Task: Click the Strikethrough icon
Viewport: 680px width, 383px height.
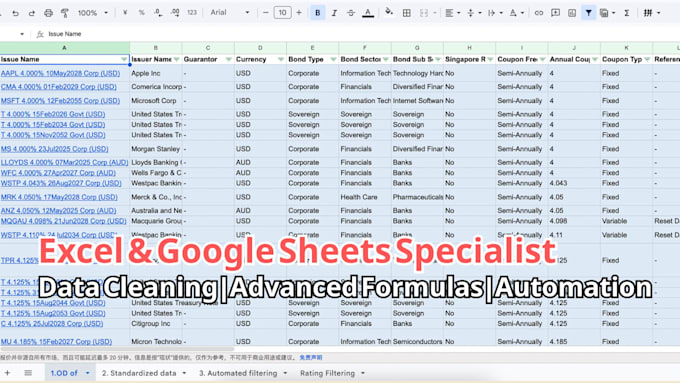Action: point(351,13)
